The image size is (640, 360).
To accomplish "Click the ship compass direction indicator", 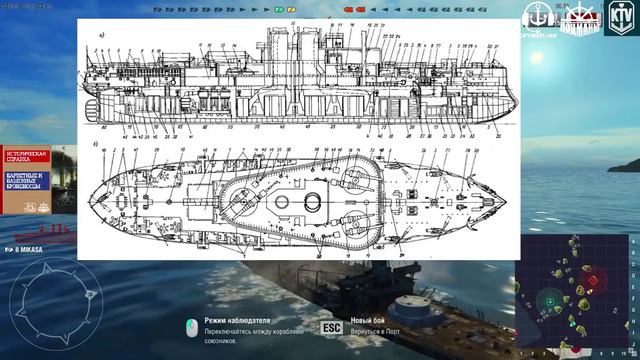I will coord(56,304).
